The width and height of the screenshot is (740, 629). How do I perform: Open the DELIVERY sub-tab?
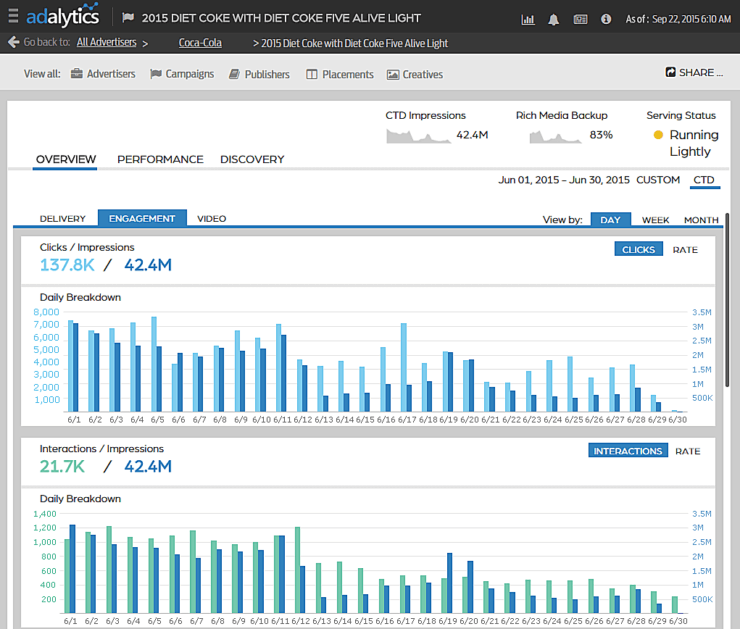click(x=62, y=218)
